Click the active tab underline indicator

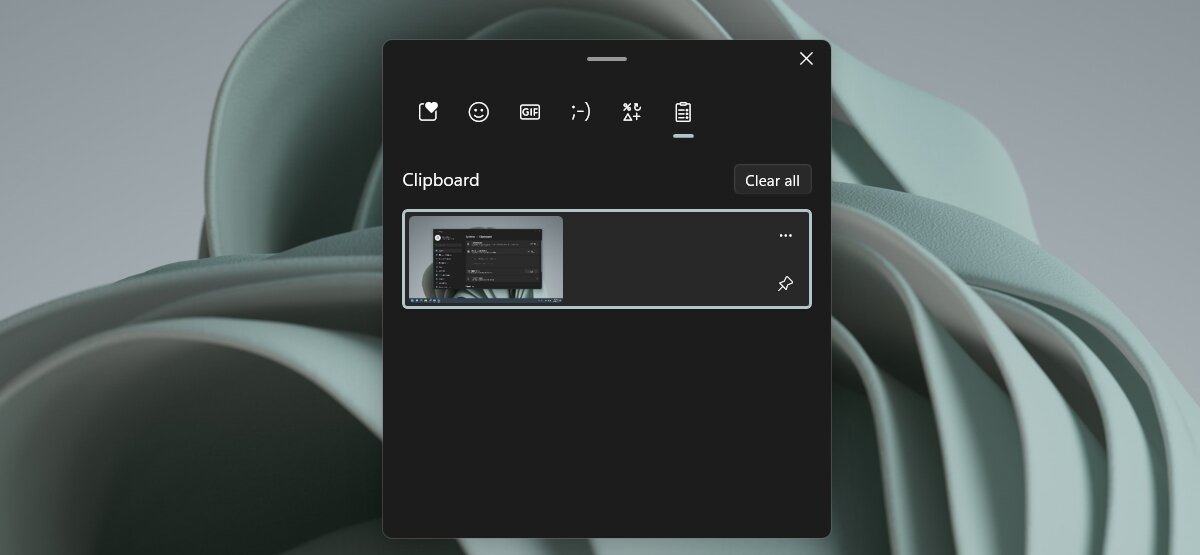click(x=683, y=135)
